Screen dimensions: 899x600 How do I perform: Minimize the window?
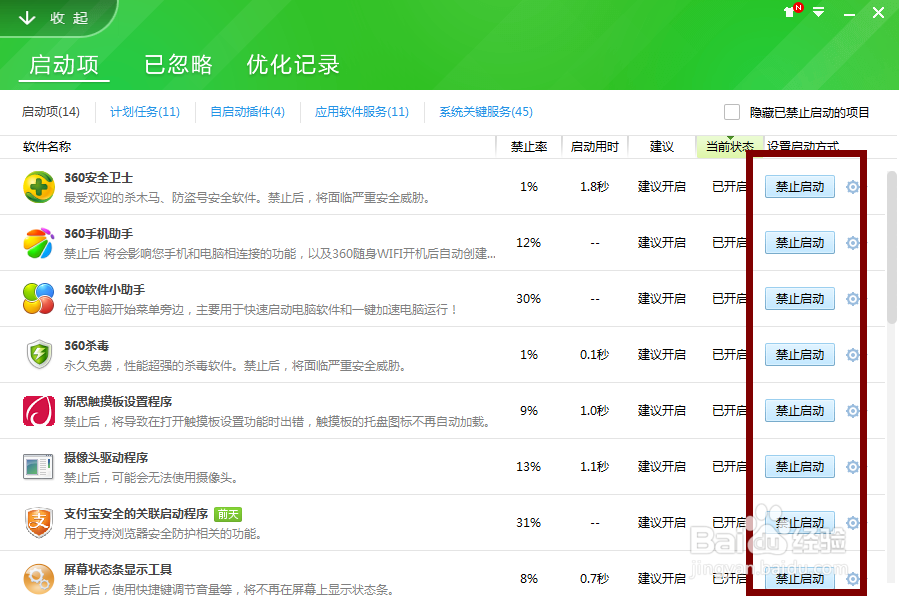coord(849,14)
